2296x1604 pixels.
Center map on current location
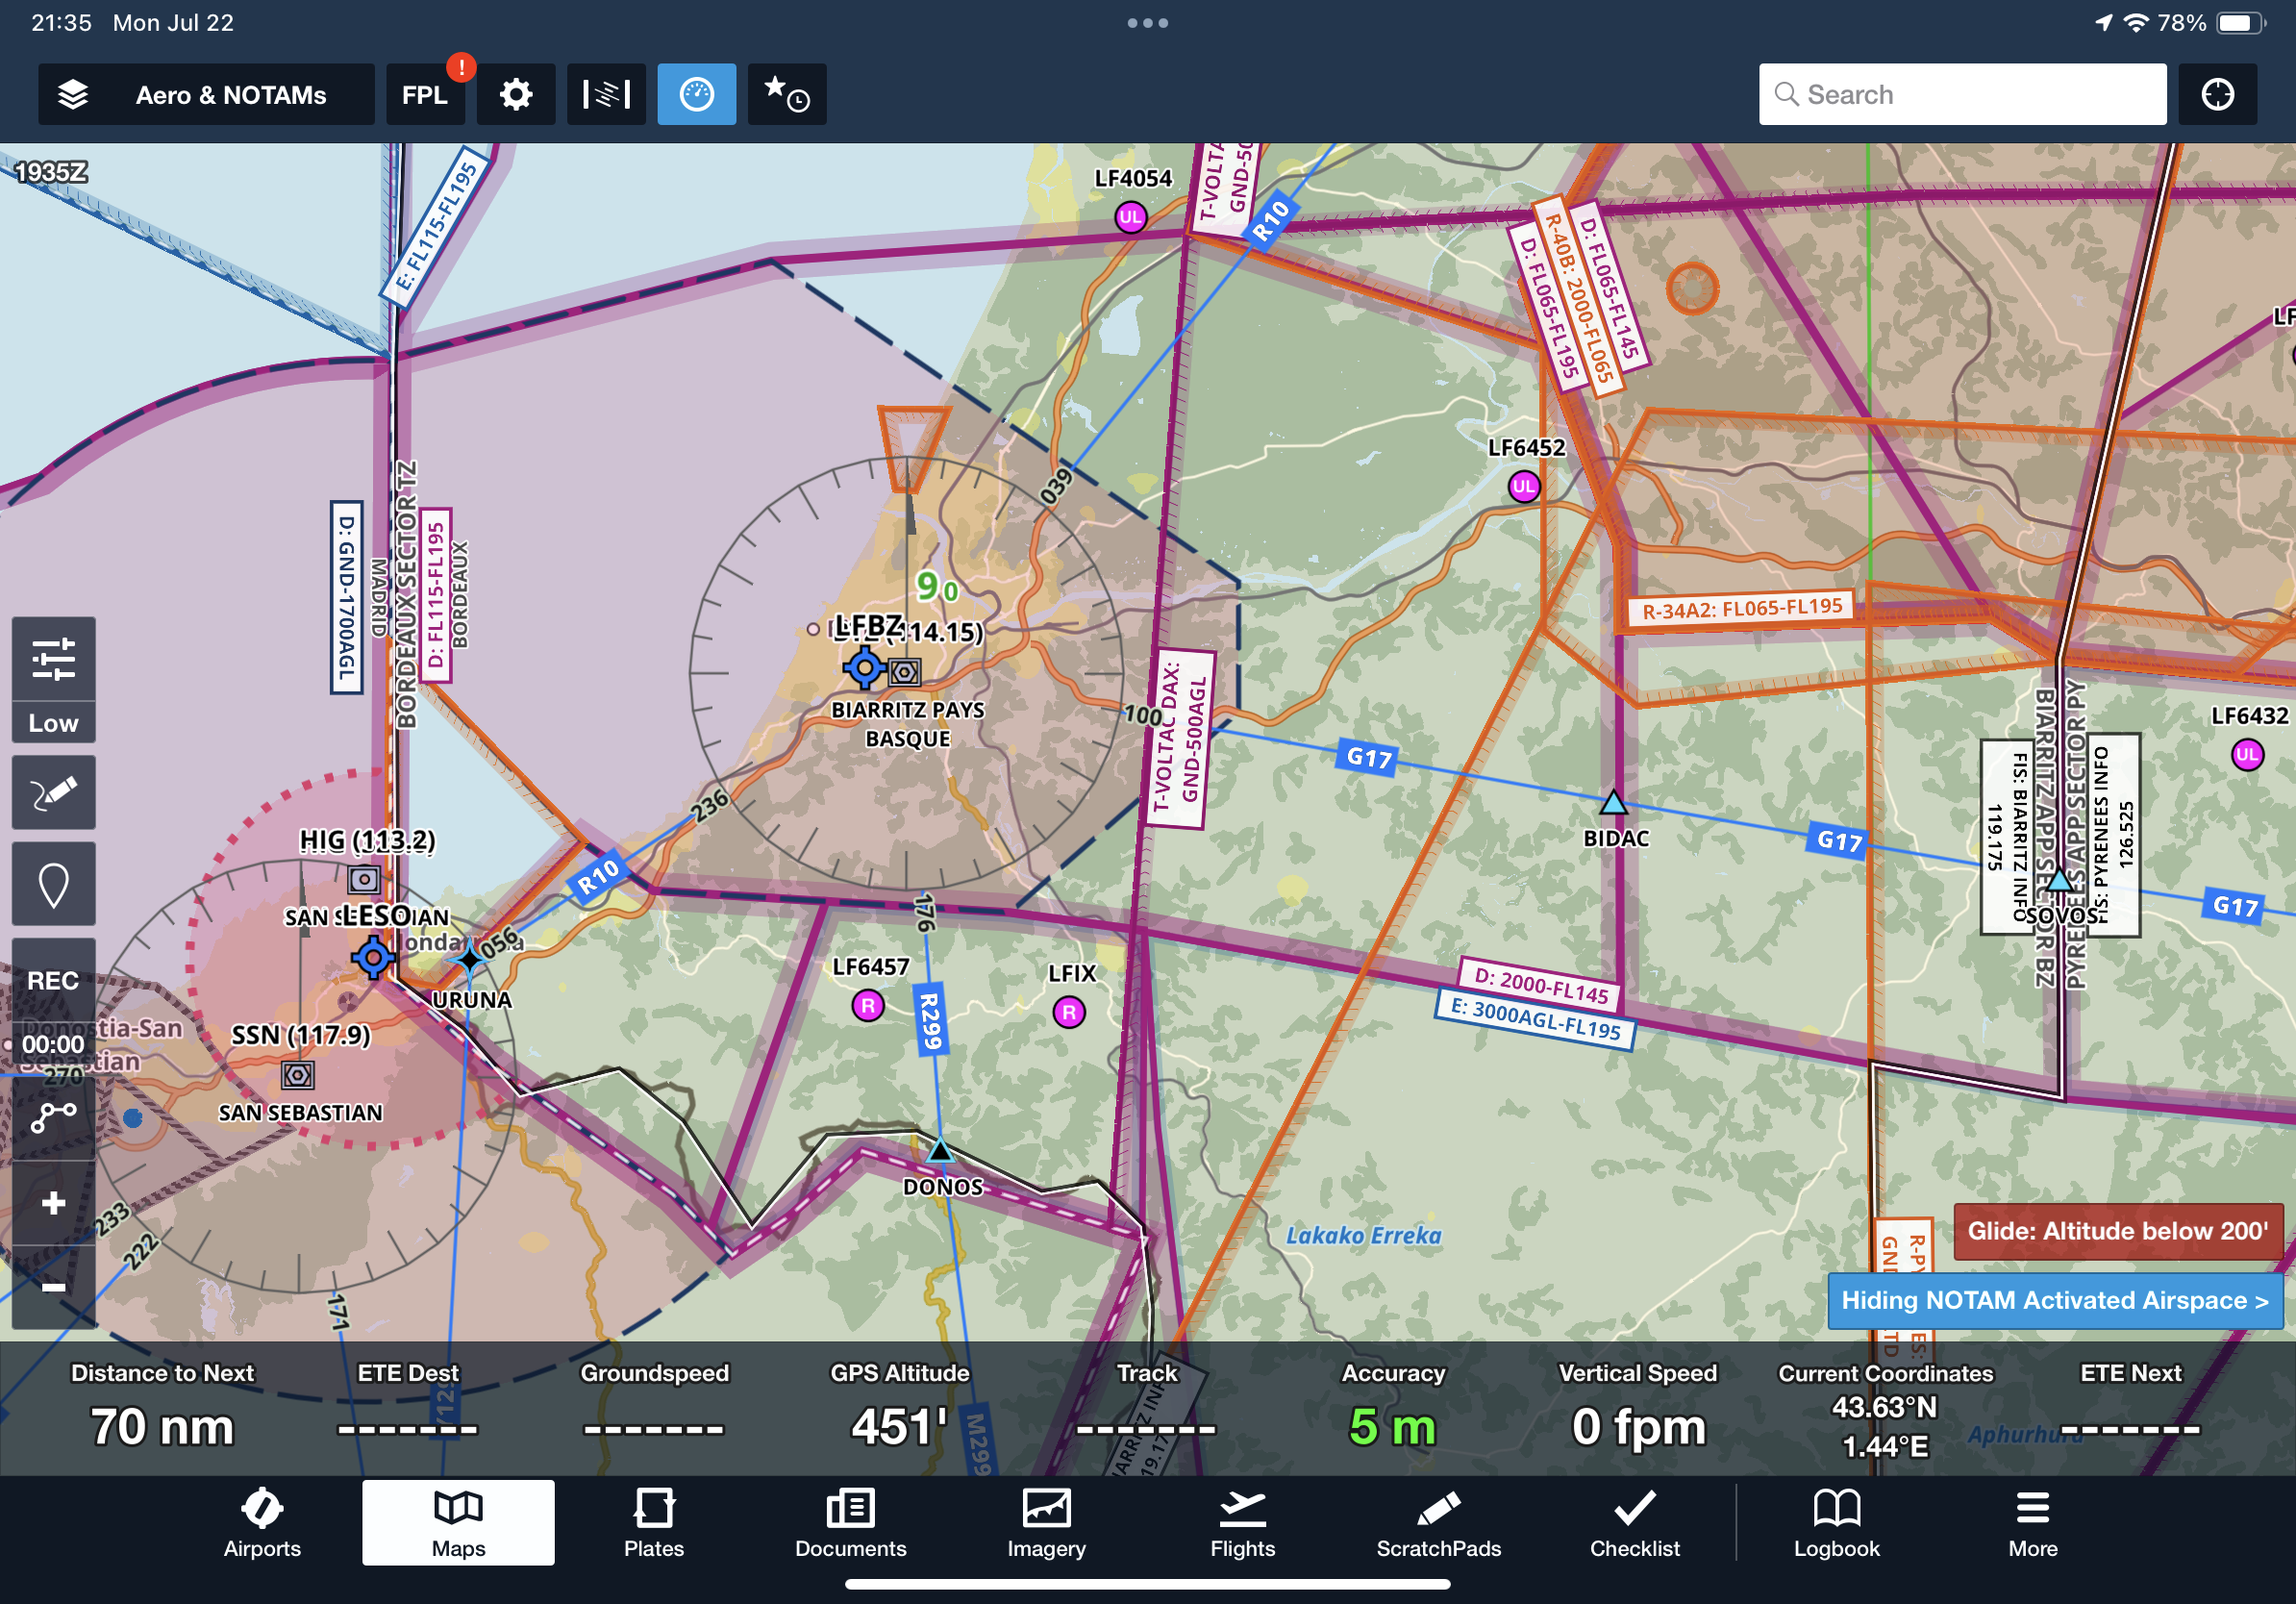[2217, 95]
